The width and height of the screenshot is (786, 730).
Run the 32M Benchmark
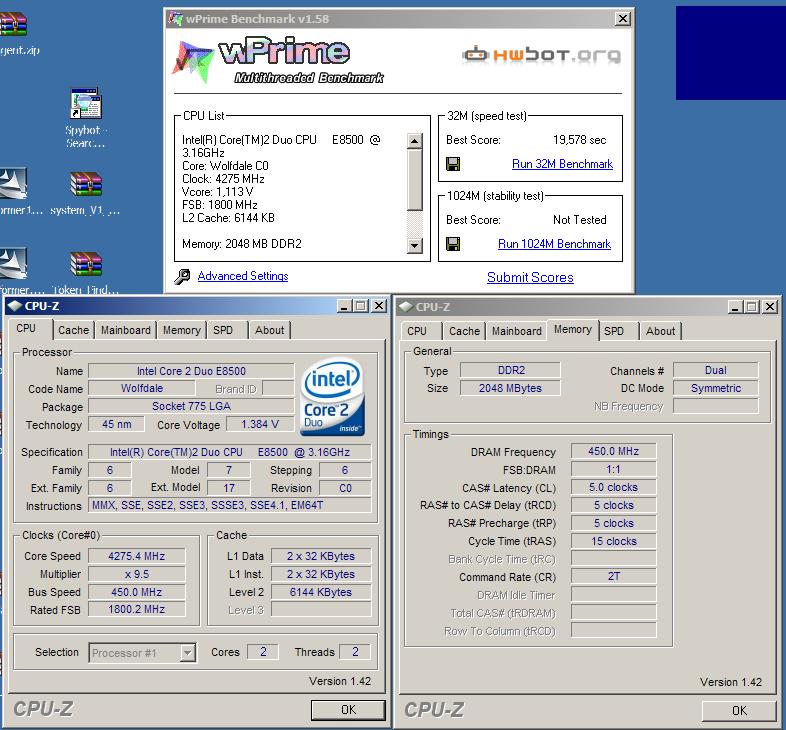tap(562, 164)
